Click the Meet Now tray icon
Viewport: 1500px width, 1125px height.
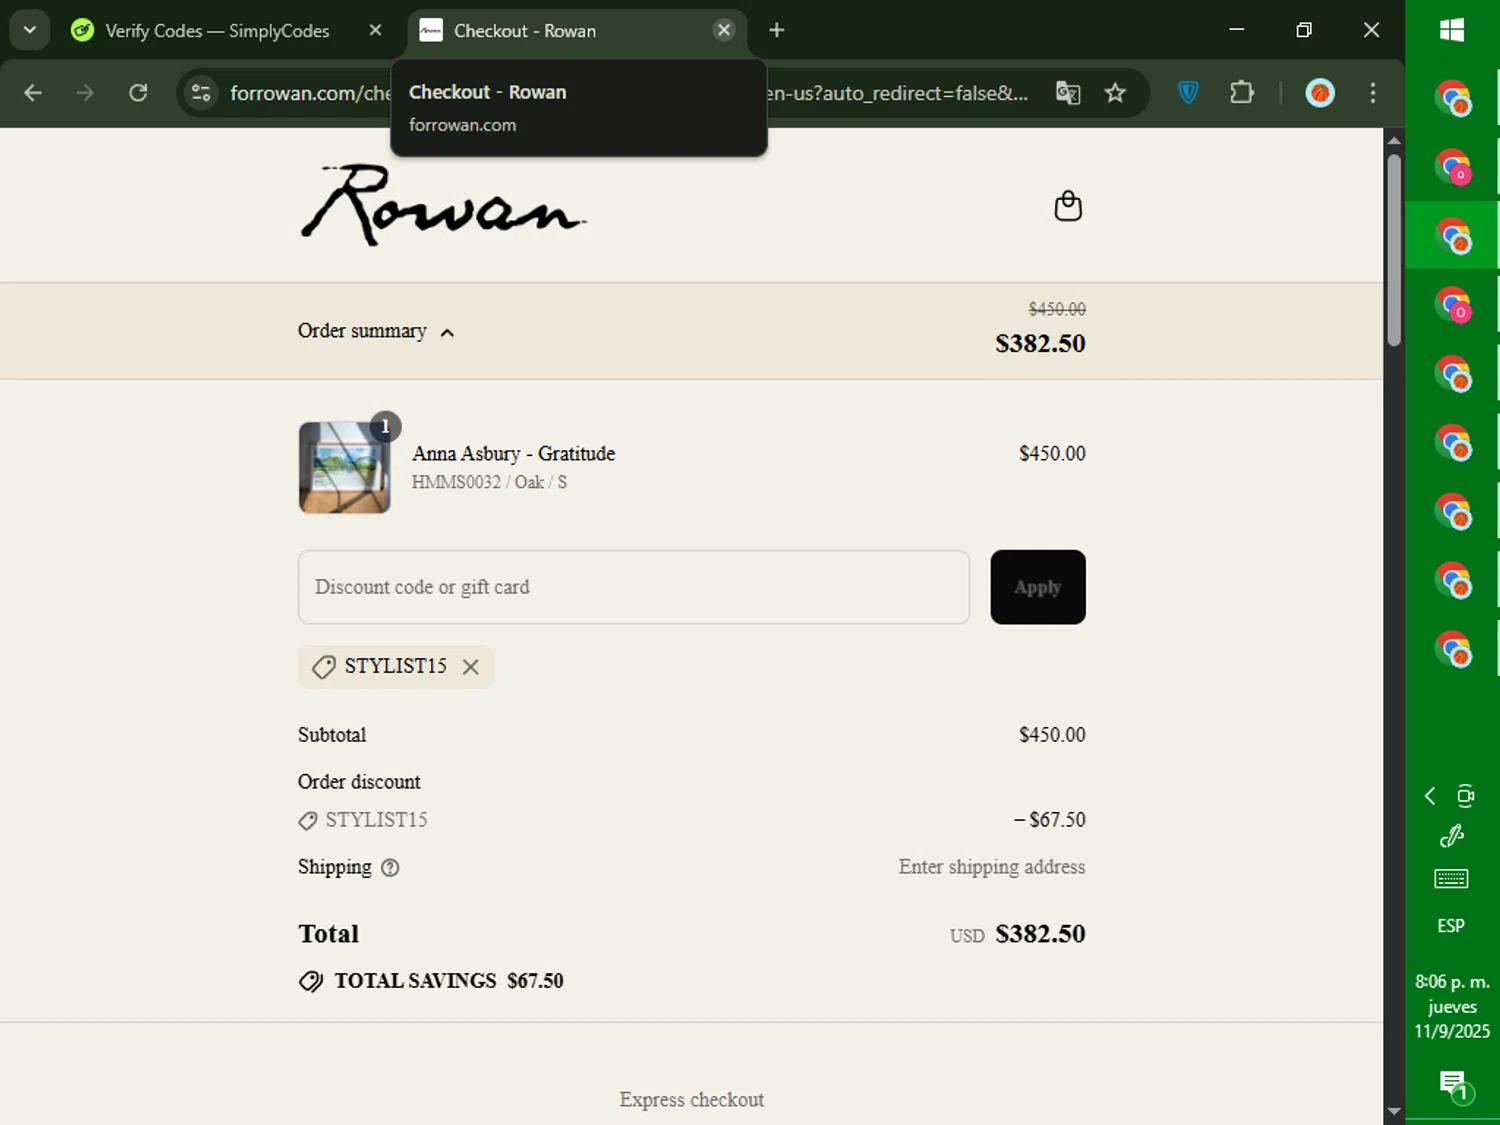1466,796
